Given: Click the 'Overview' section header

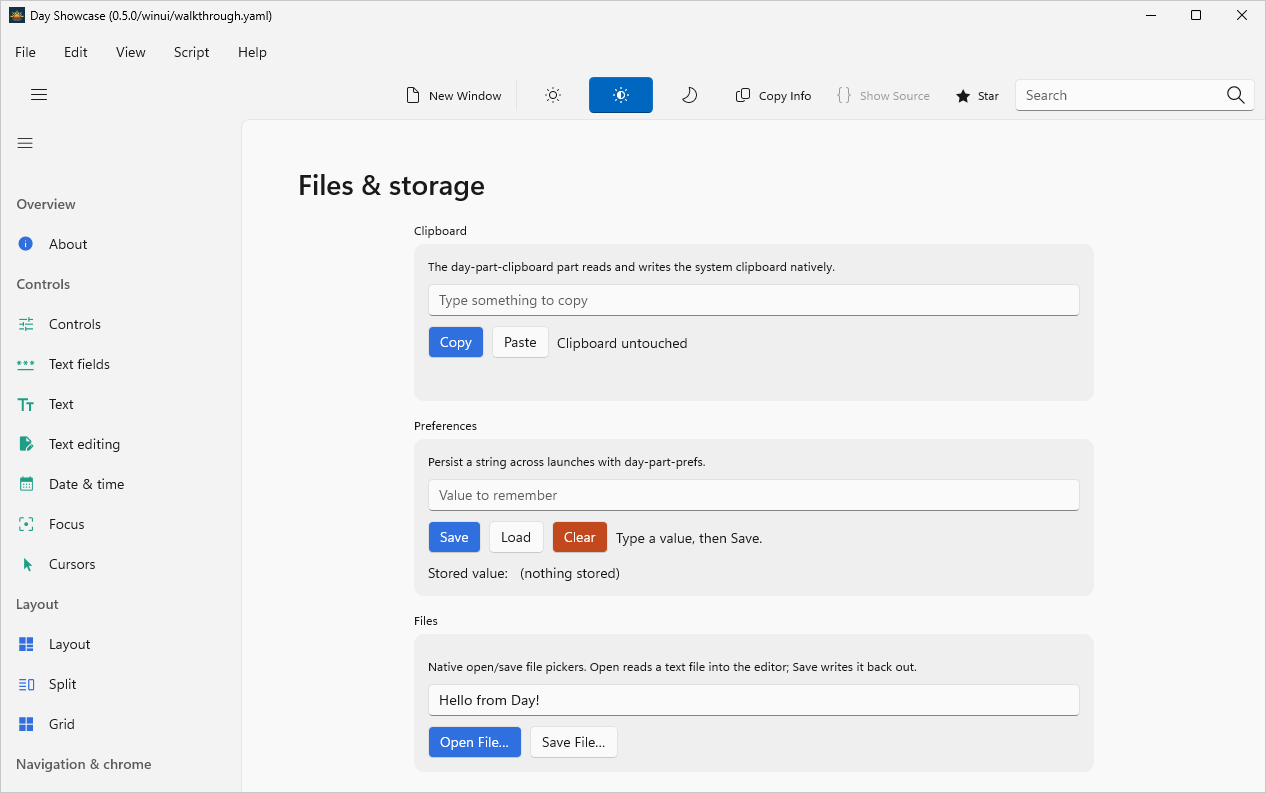Looking at the screenshot, I should coord(46,204).
